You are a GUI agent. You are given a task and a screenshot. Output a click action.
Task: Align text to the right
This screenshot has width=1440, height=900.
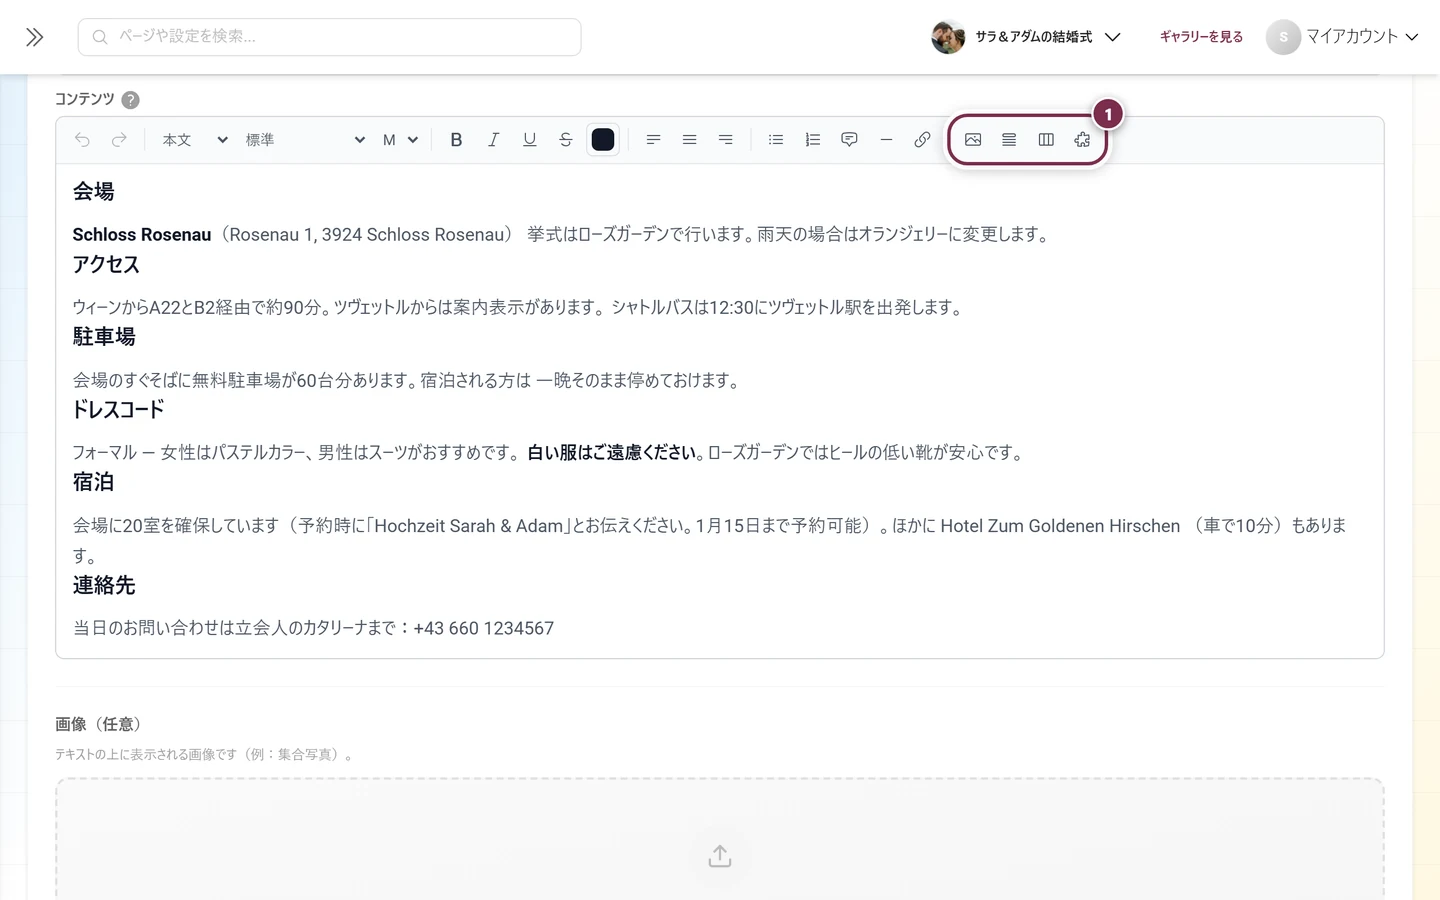point(726,140)
